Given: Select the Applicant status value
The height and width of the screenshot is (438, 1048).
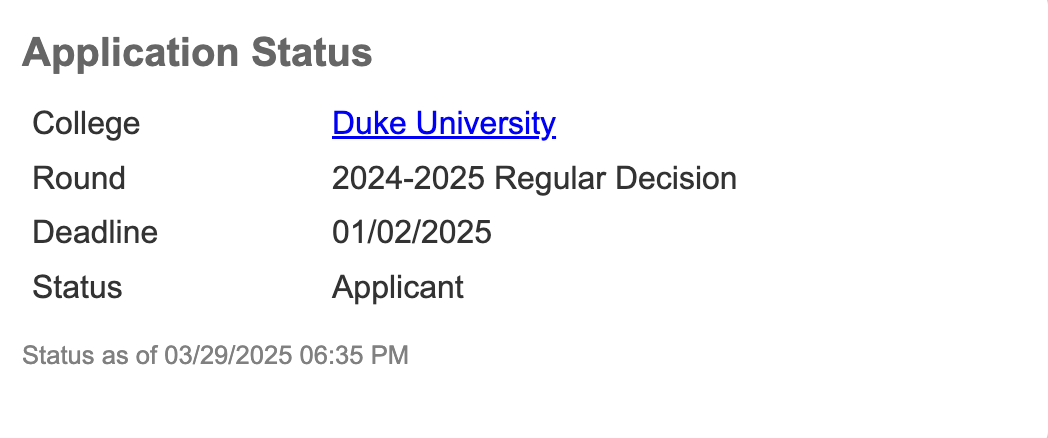Looking at the screenshot, I should pyautogui.click(x=398, y=288).
